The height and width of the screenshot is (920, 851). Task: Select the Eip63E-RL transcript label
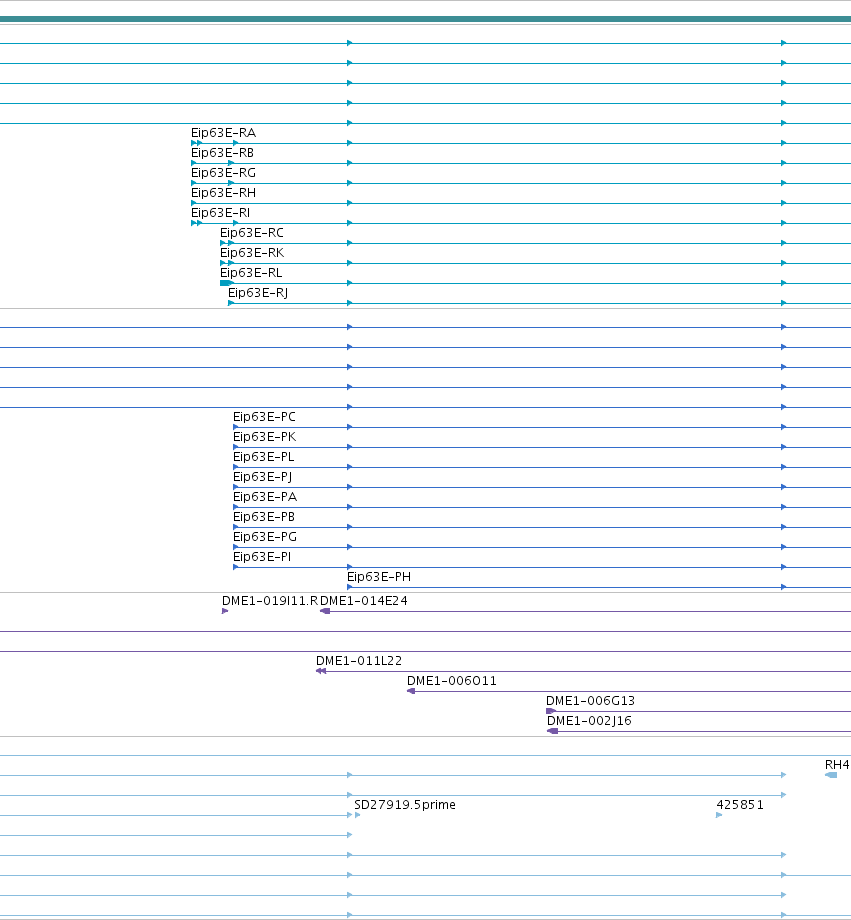point(251,273)
